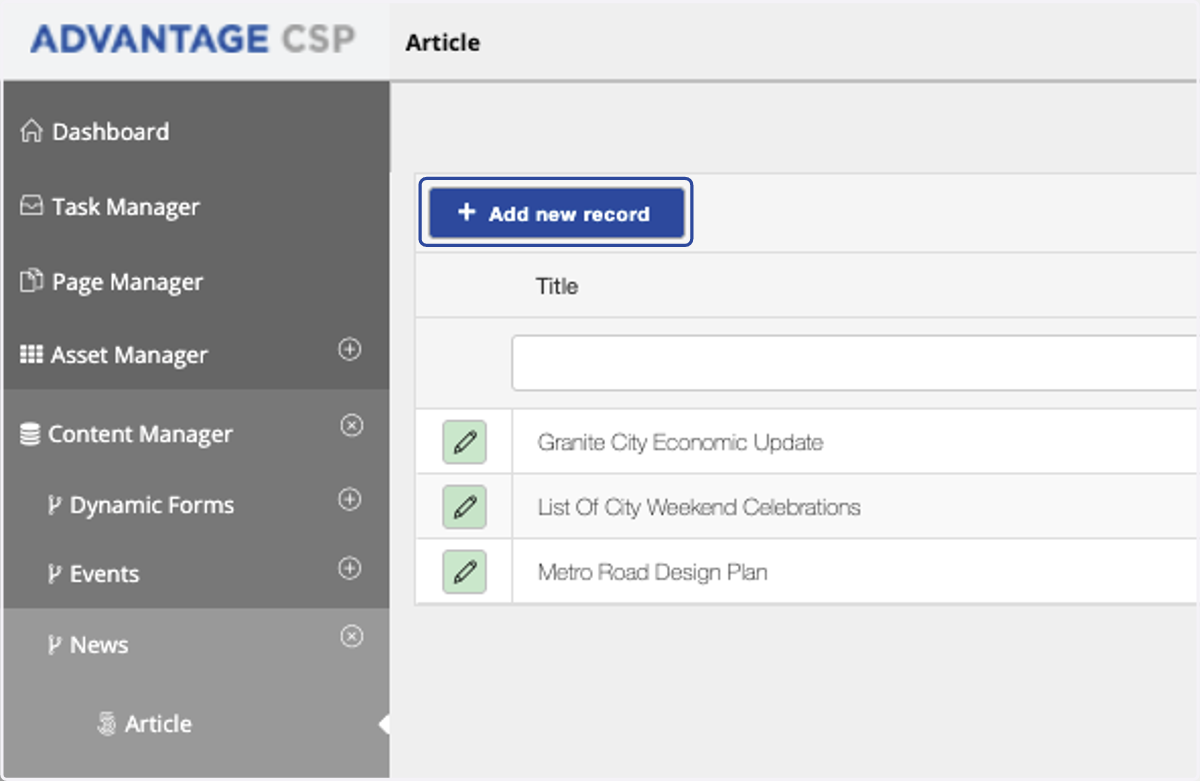Click the Page Manager pages icon
The image size is (1200, 781).
(32, 281)
